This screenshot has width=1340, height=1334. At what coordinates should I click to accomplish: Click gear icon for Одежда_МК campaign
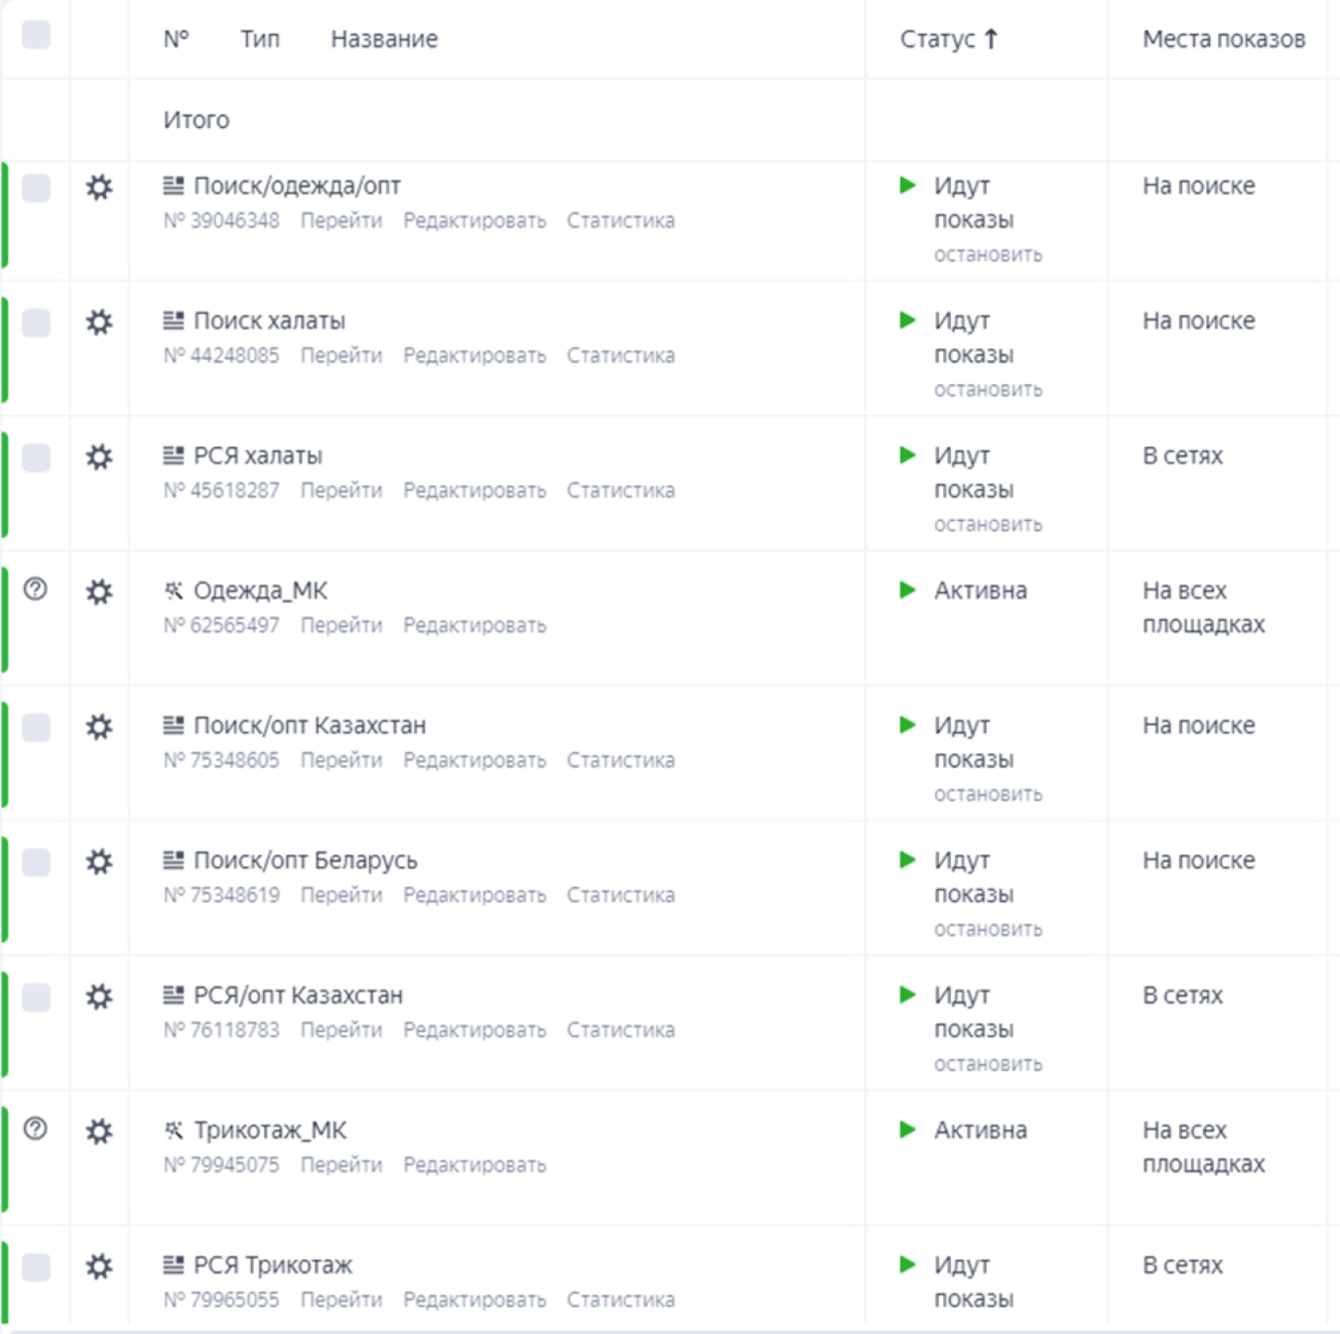[x=99, y=592]
